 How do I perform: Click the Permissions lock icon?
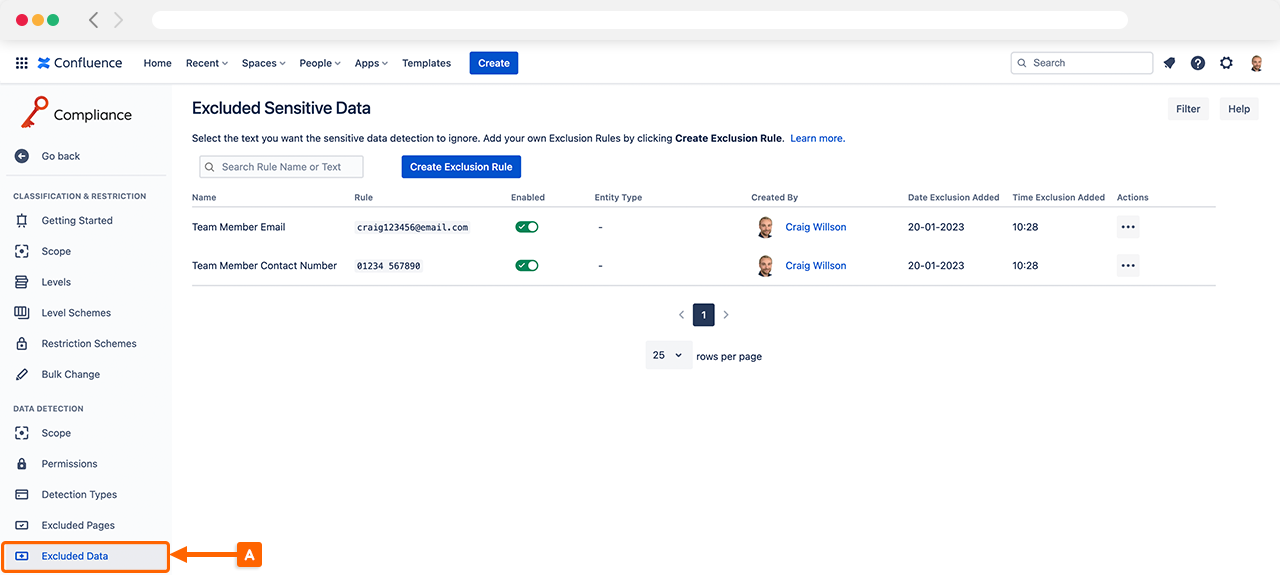point(22,464)
